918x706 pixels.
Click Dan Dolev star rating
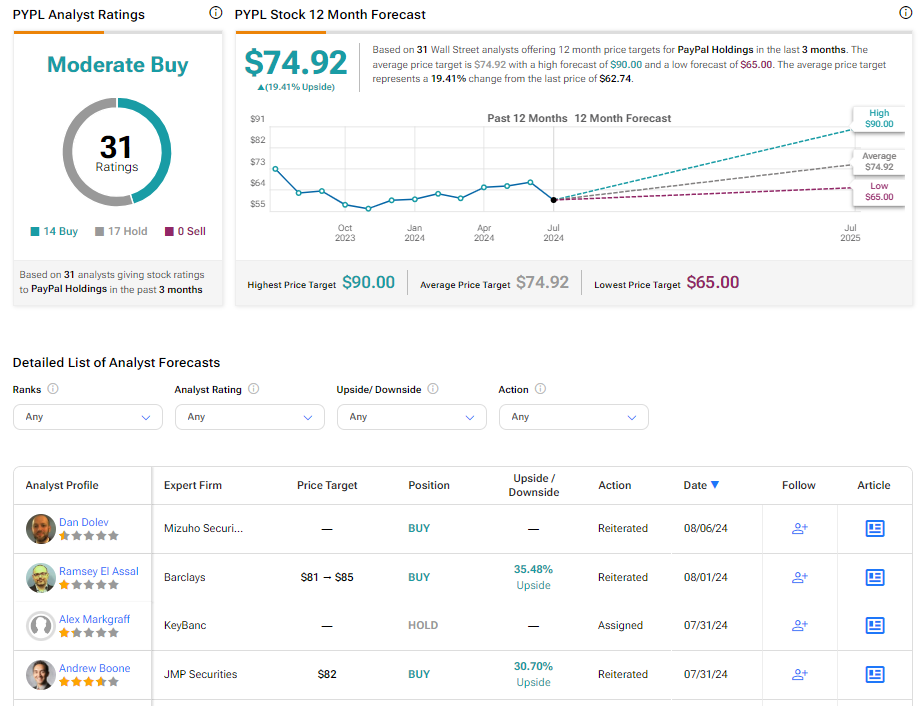89,536
